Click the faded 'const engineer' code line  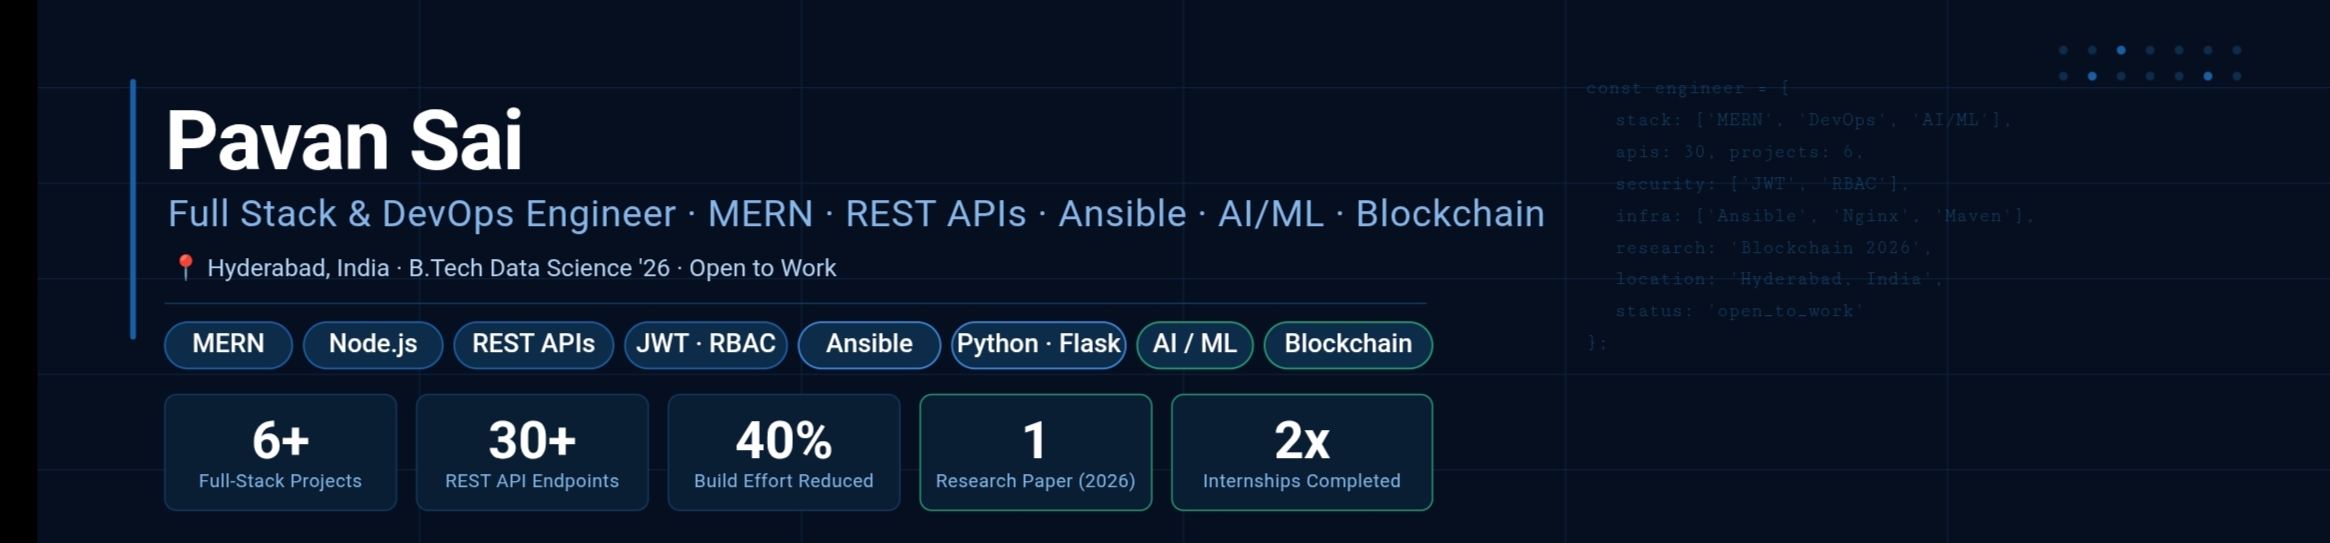[1687, 88]
